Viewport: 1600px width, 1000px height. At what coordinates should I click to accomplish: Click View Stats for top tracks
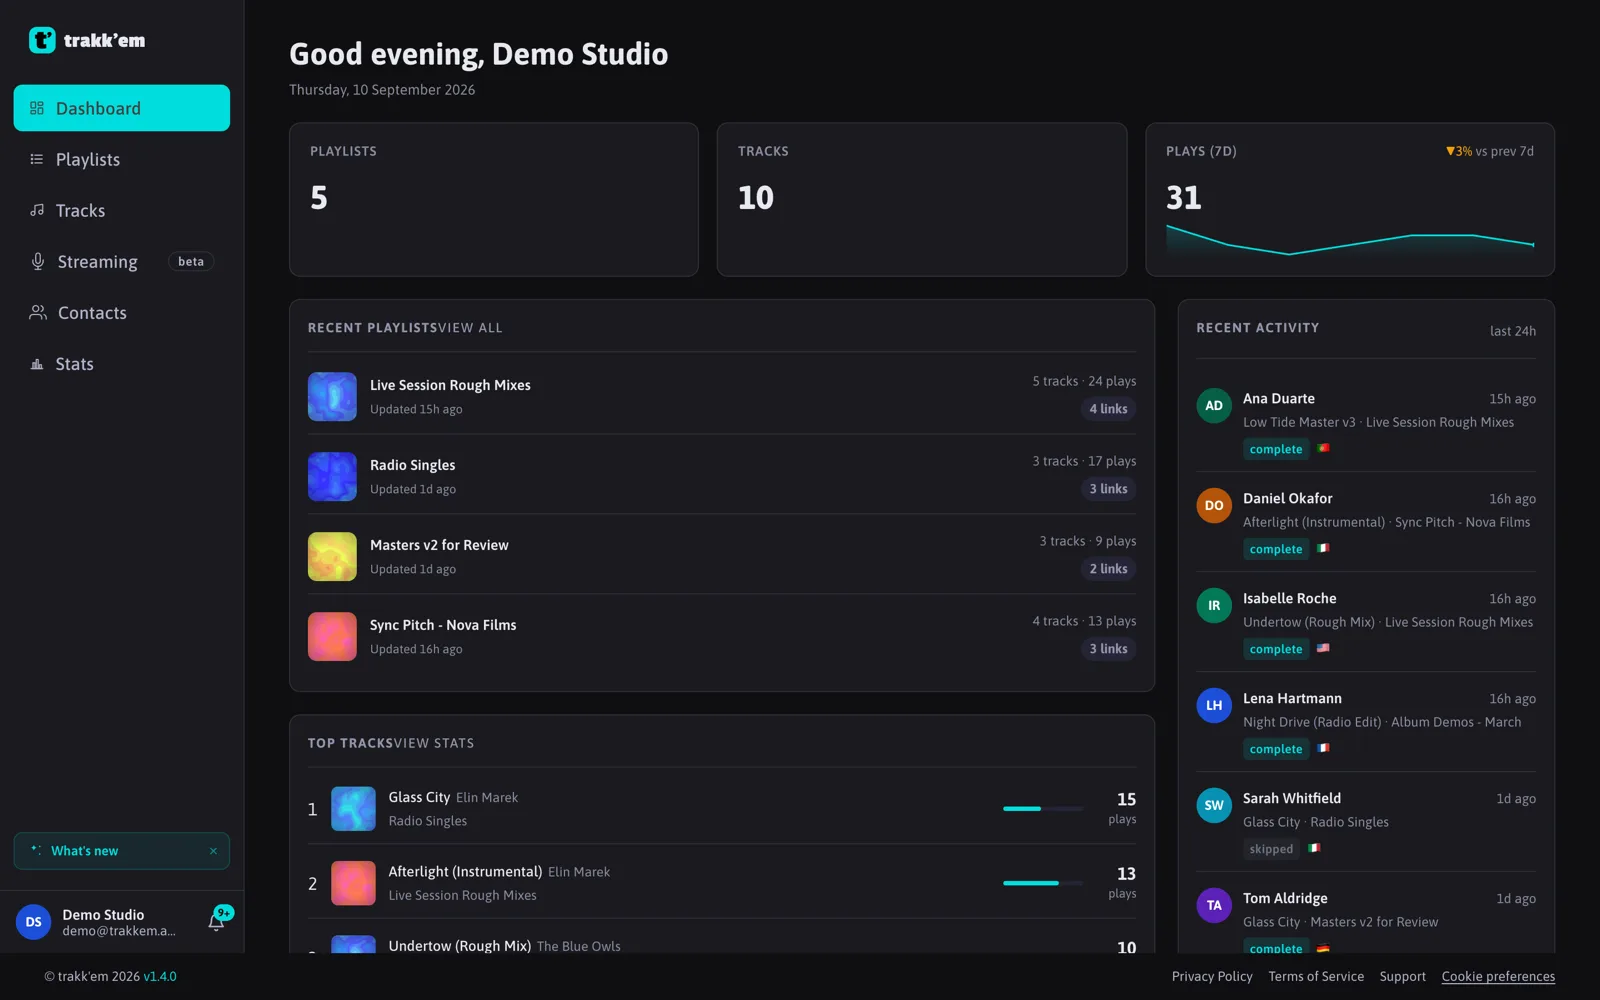coord(434,743)
